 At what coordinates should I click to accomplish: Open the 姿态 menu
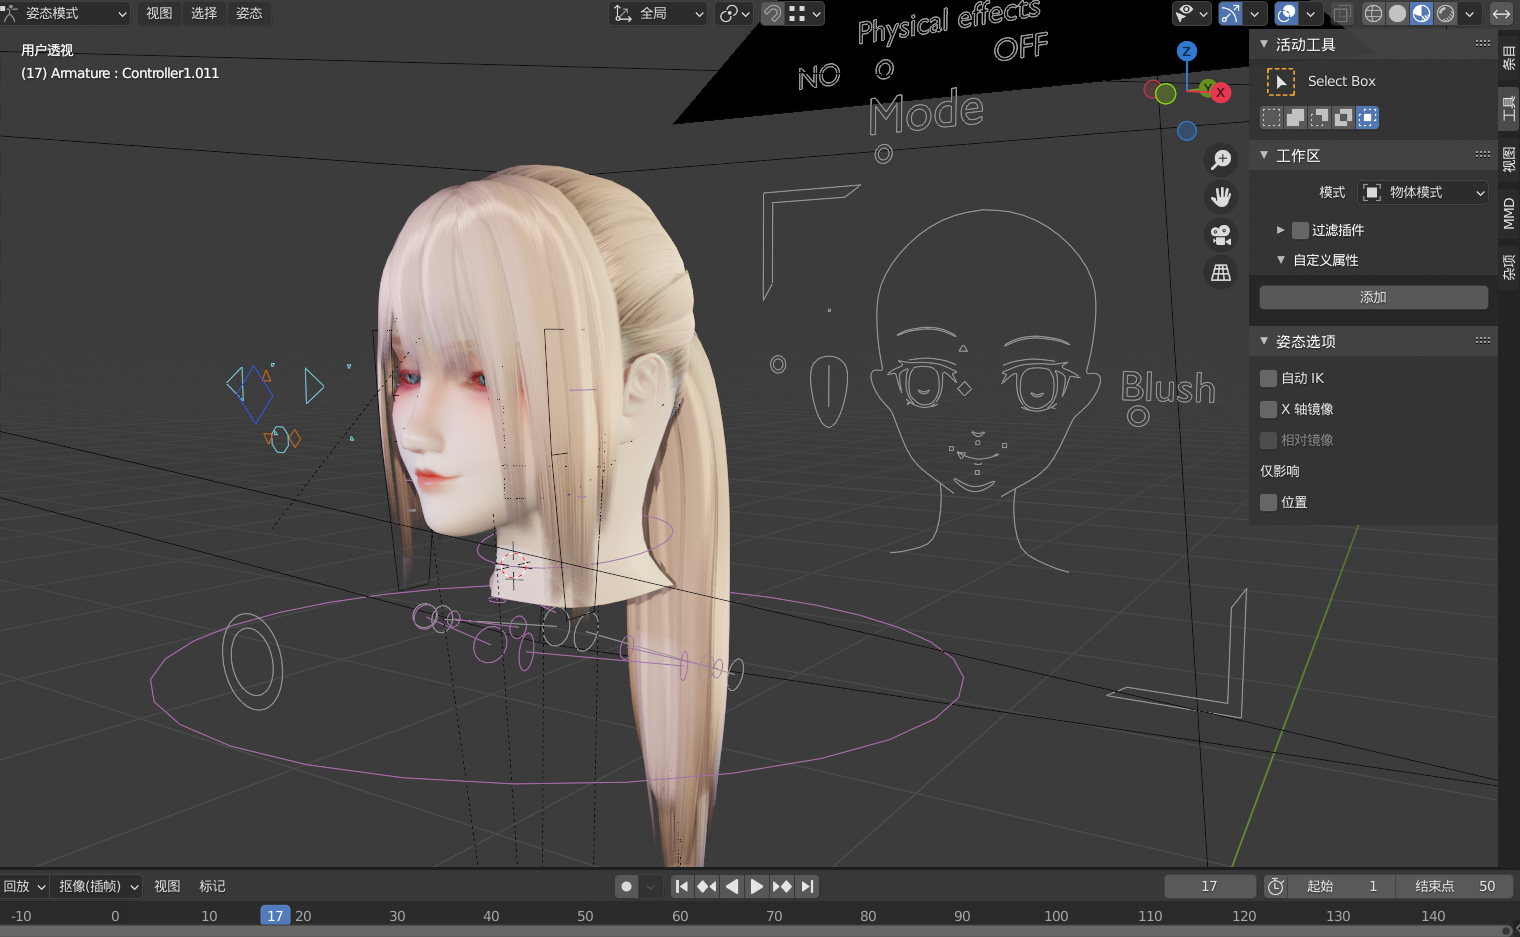tap(249, 13)
